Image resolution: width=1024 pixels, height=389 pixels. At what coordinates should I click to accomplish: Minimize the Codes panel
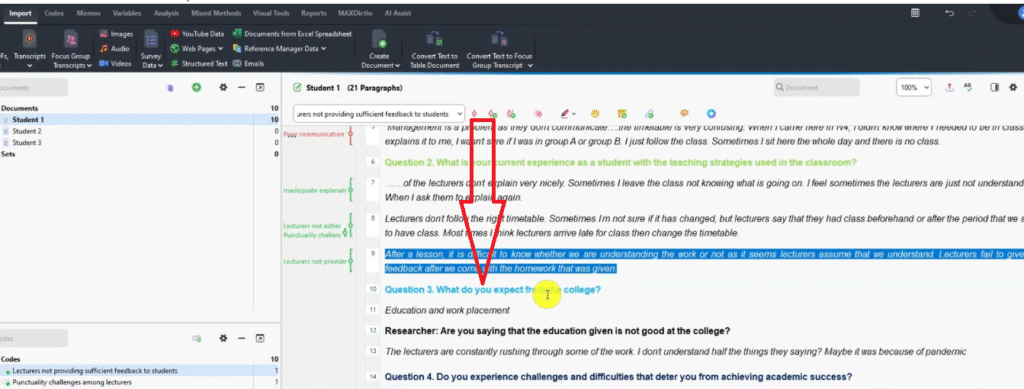242,338
